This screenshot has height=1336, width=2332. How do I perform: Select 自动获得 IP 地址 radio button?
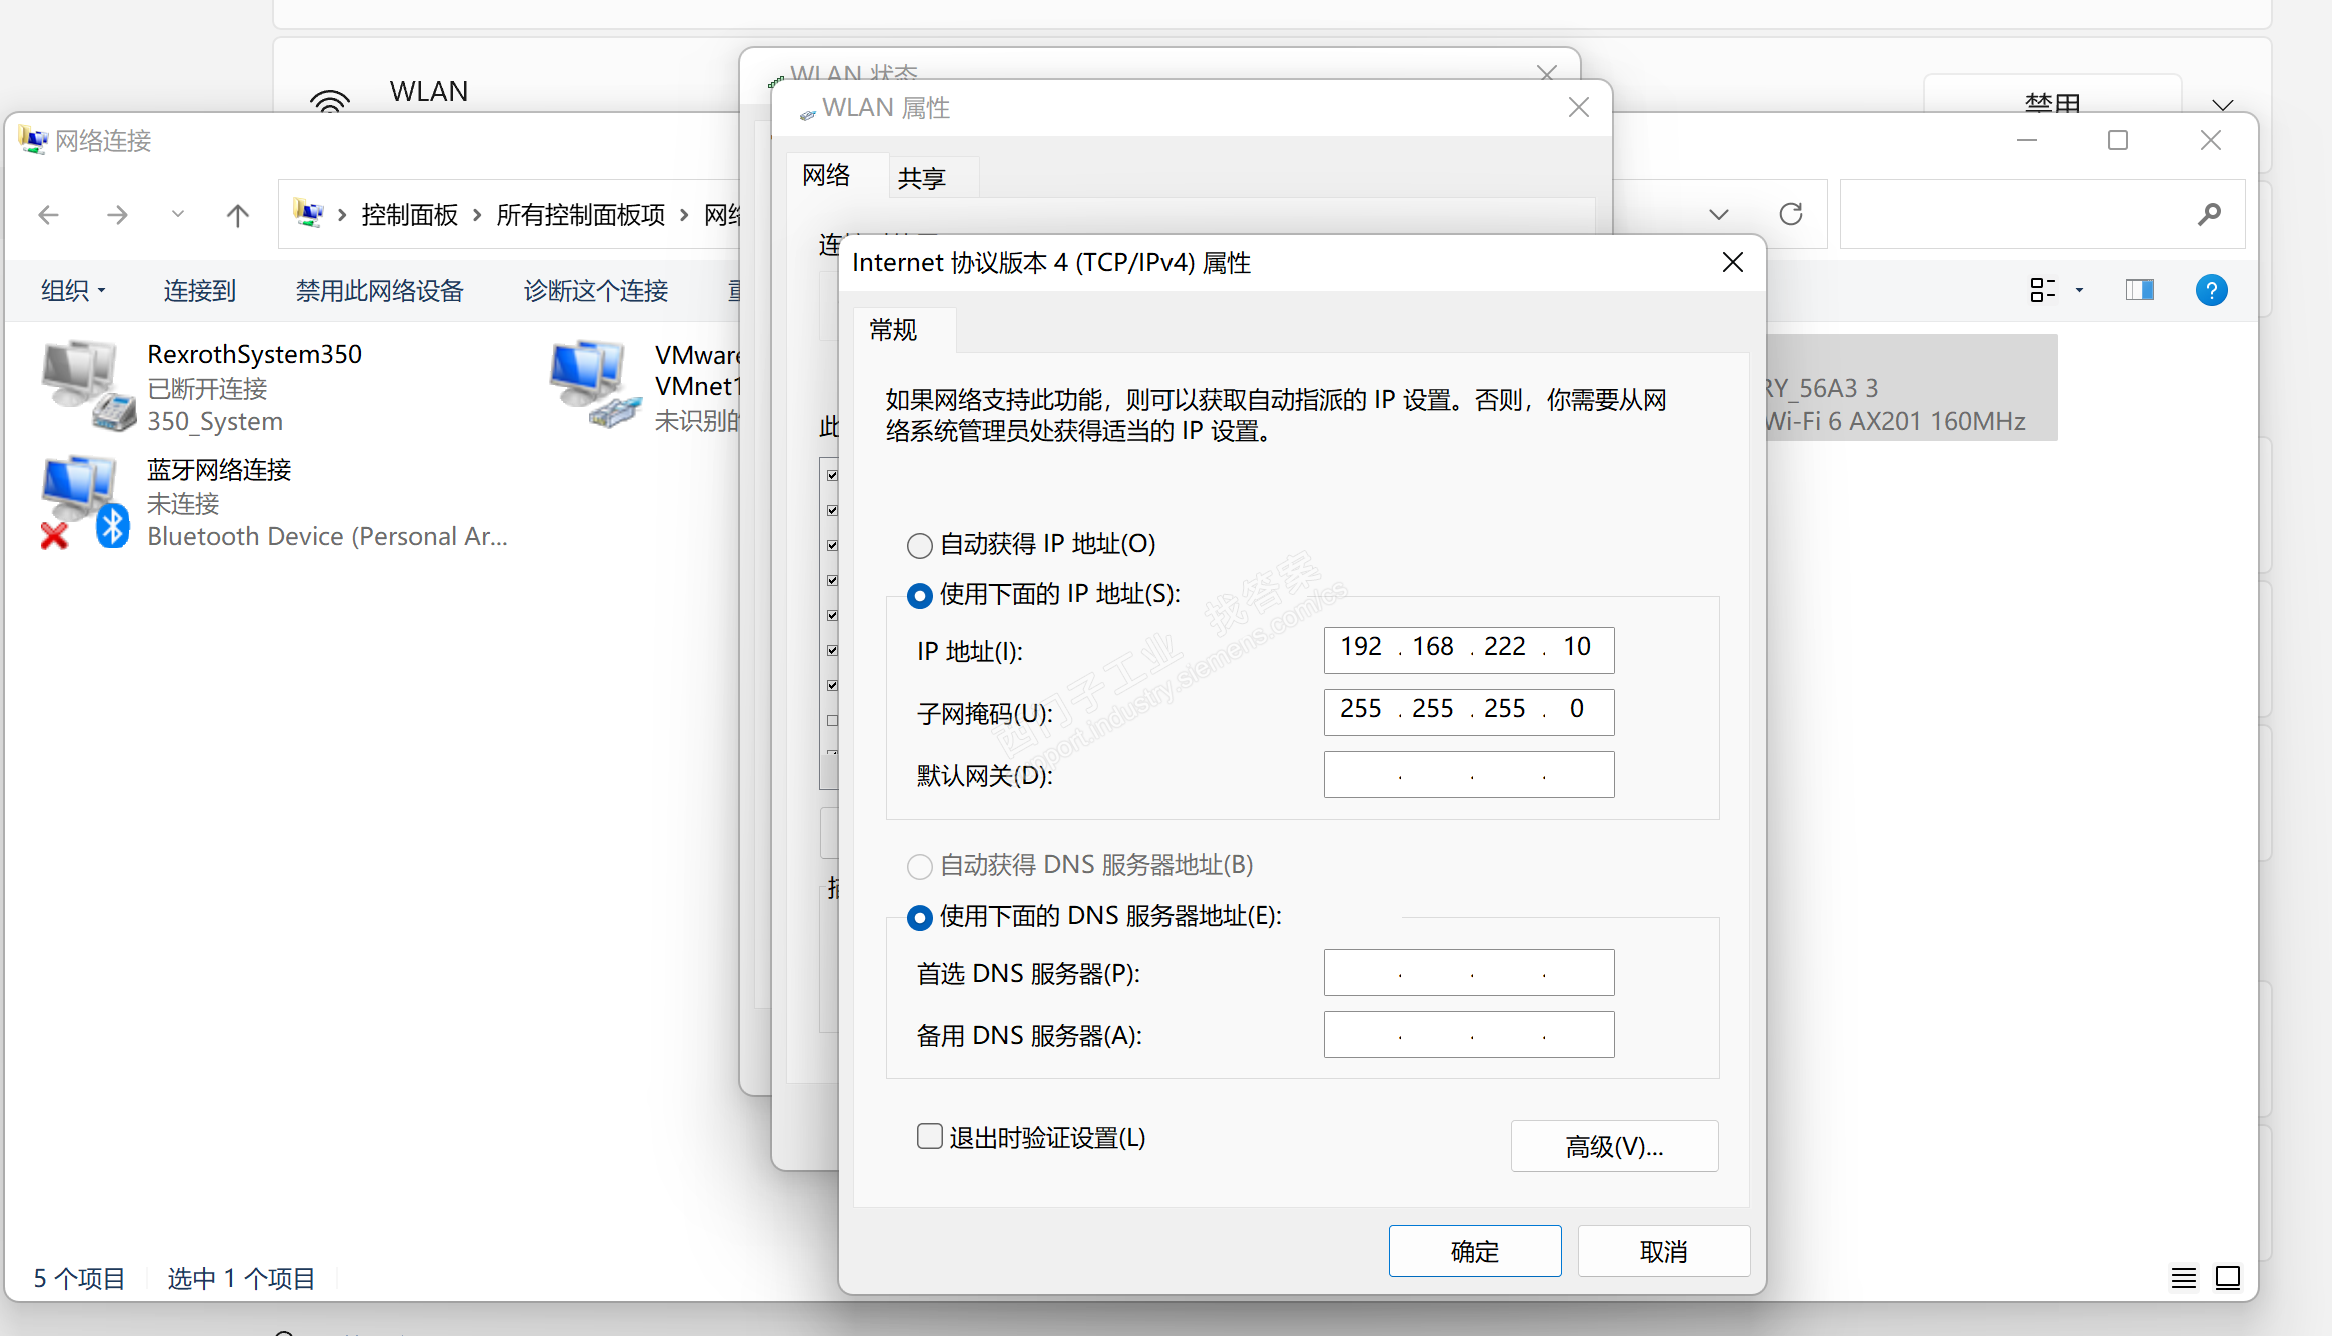(919, 545)
